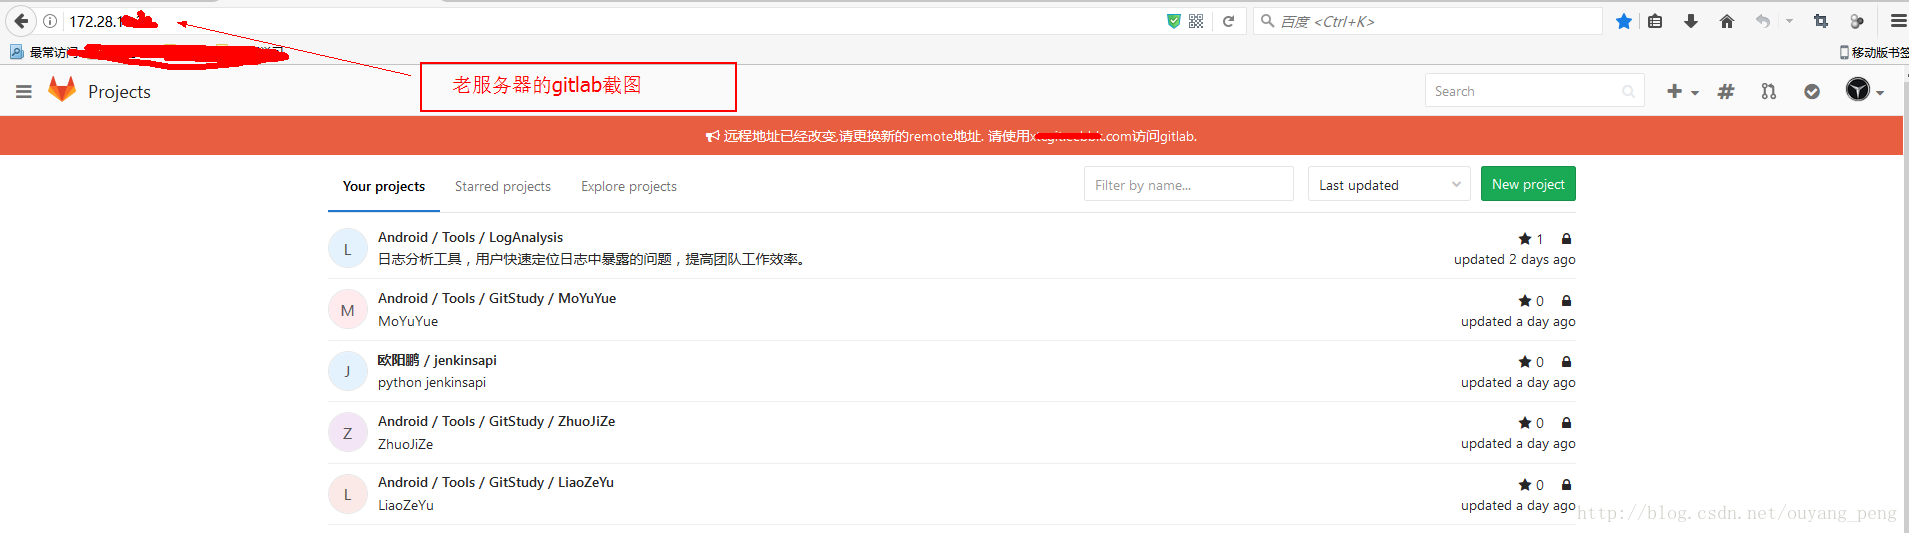The image size is (1909, 533).
Task: Open Merge requests icon in navbar
Action: 1769,91
